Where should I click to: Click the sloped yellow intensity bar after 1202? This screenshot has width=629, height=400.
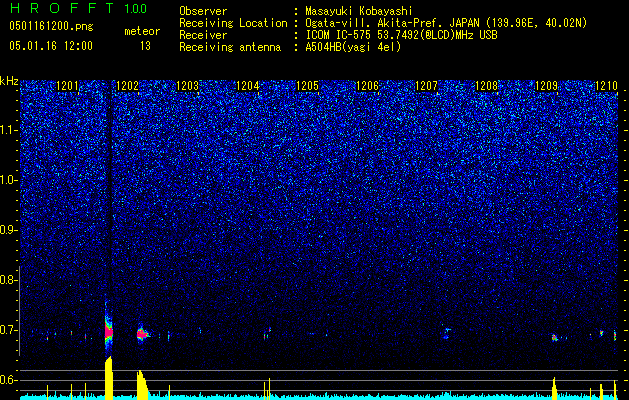point(142,385)
